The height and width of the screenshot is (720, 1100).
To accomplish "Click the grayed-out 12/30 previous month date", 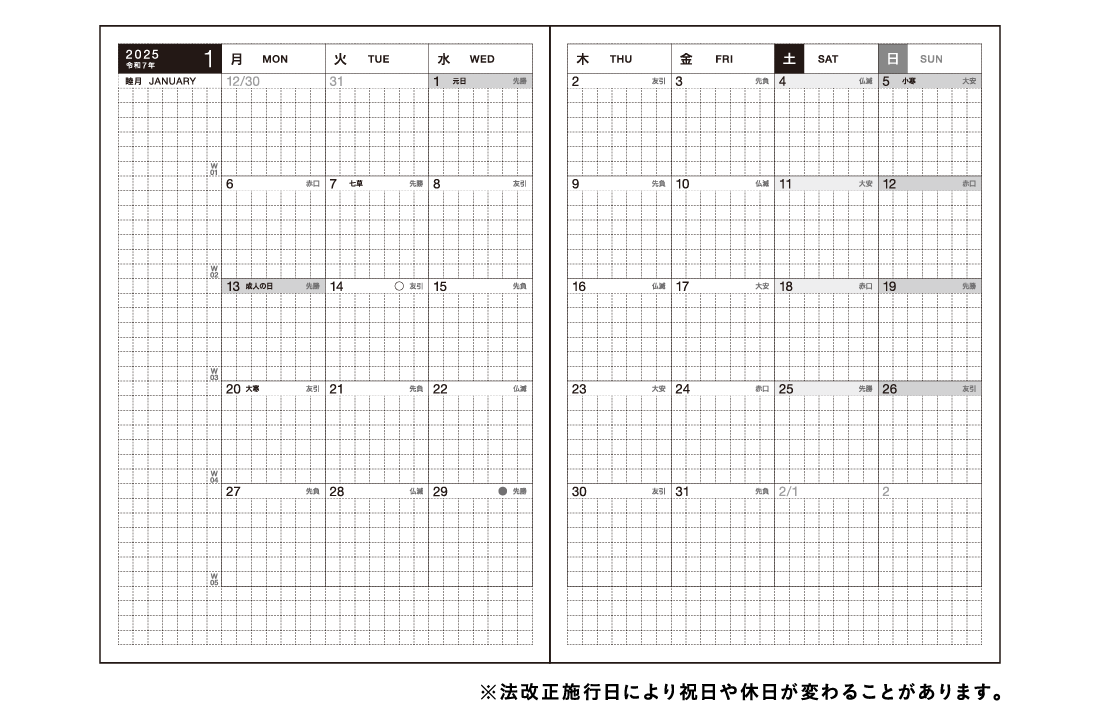I will (243, 81).
